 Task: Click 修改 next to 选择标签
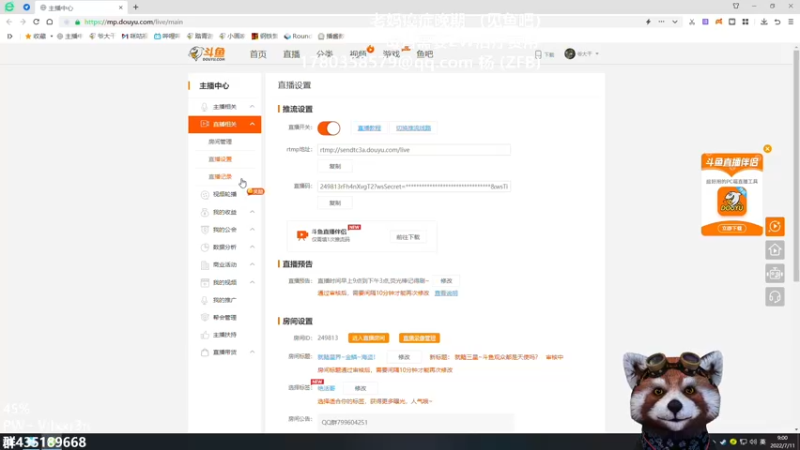click(361, 388)
